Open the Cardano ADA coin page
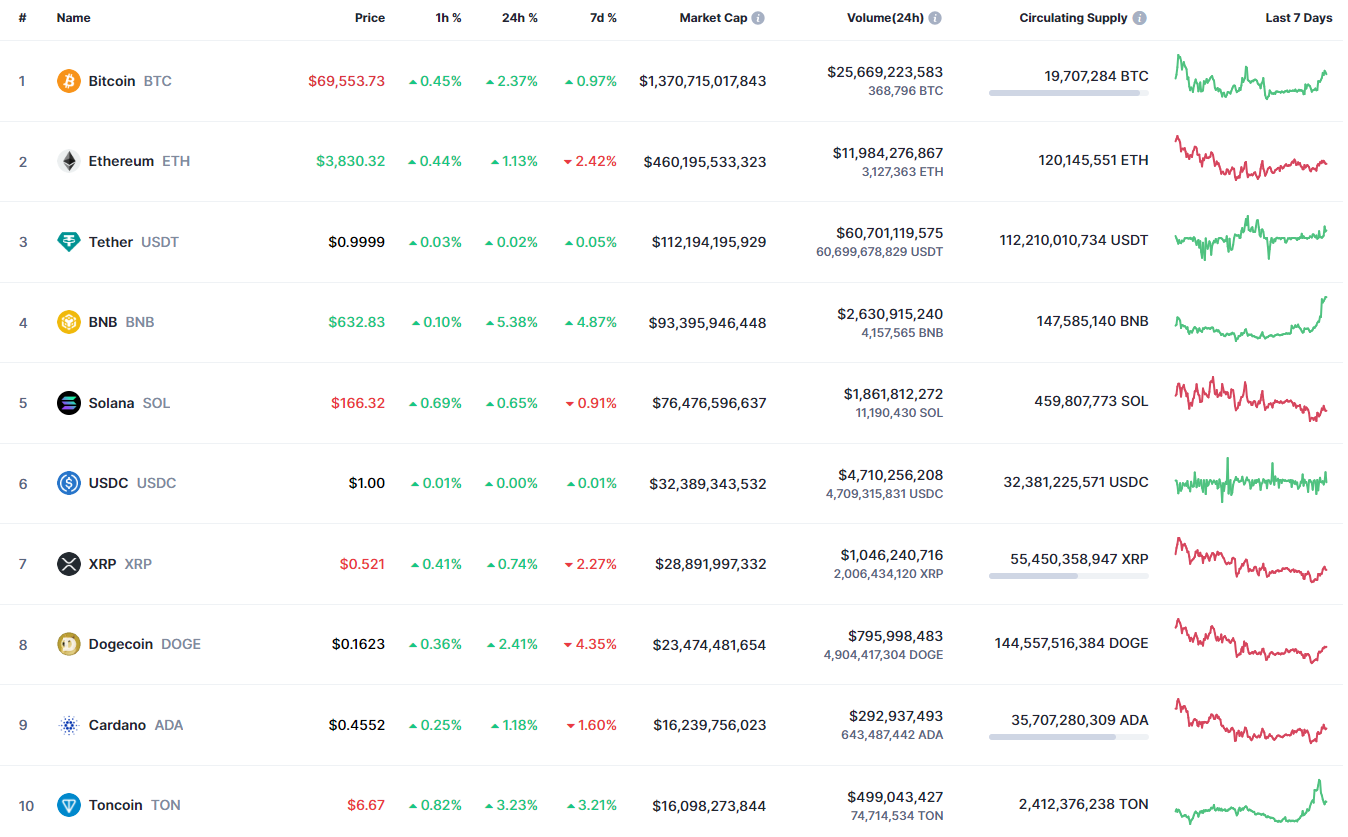This screenshot has height=837, width=1348. point(117,725)
